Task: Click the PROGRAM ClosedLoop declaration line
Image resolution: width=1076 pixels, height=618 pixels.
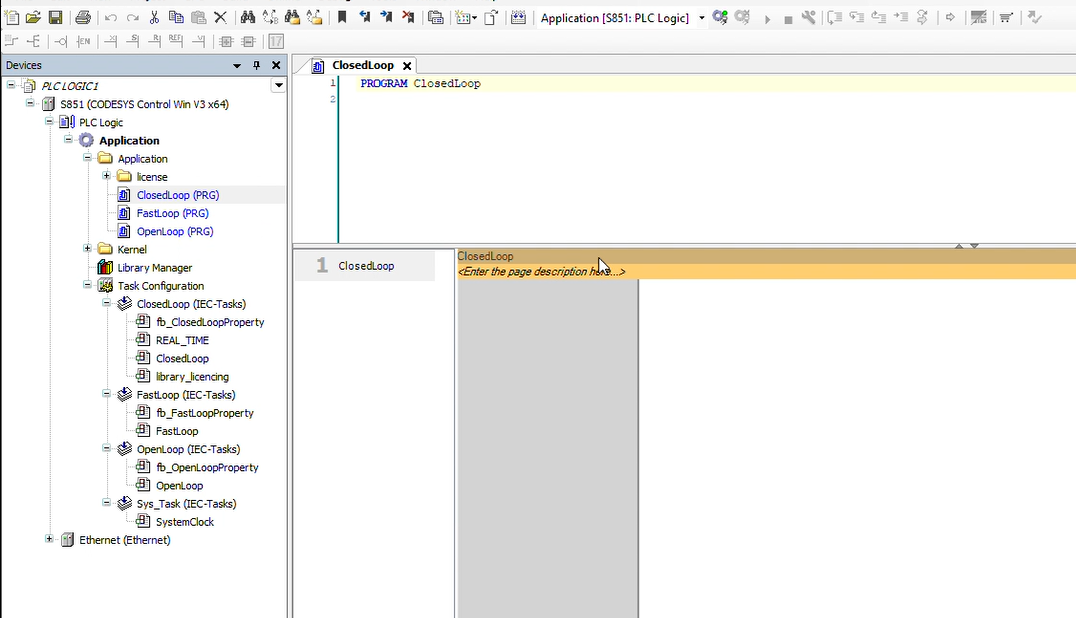Action: click(x=420, y=84)
